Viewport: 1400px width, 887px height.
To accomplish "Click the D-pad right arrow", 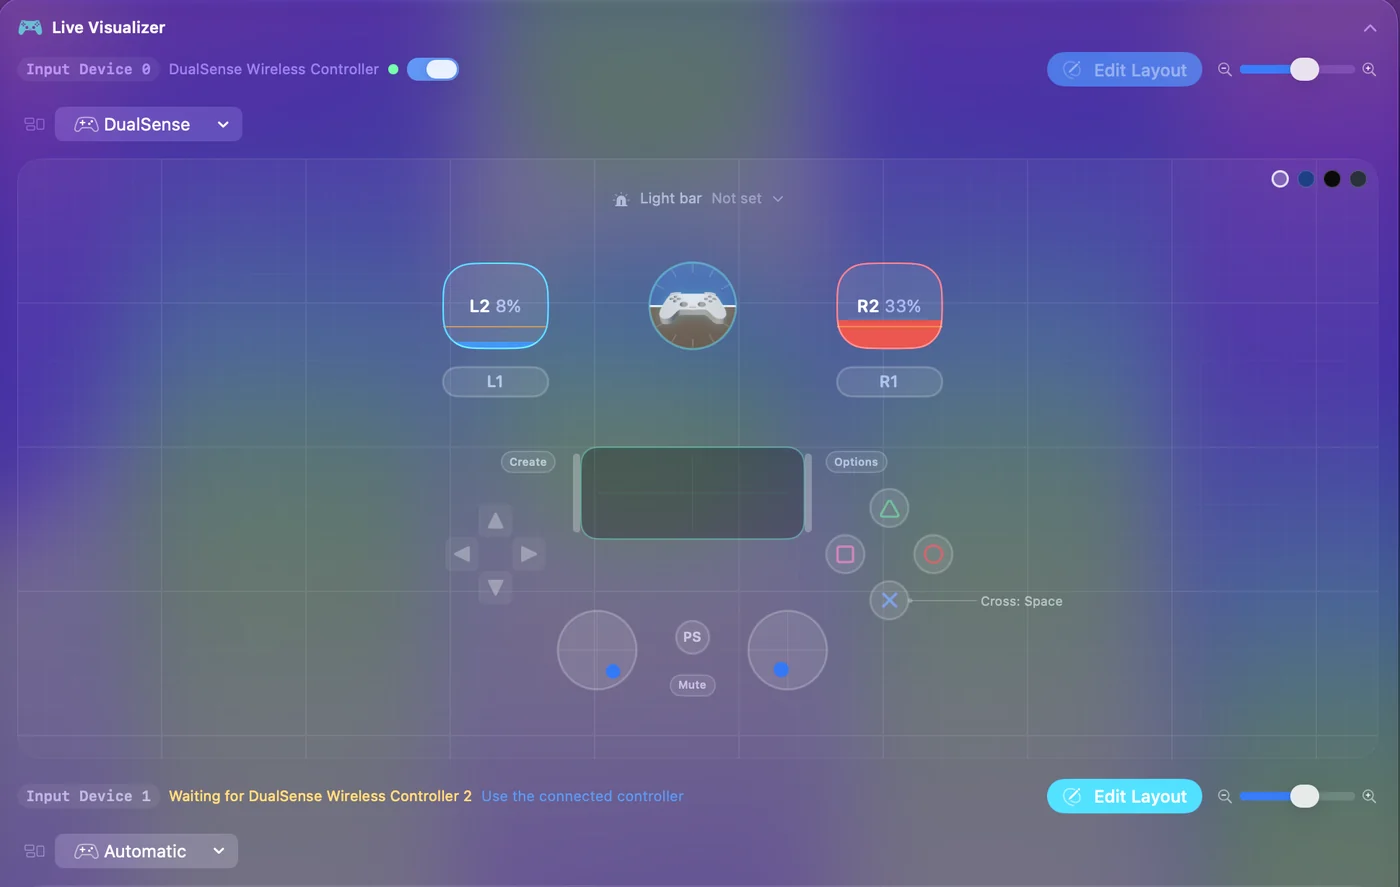I will pos(529,554).
